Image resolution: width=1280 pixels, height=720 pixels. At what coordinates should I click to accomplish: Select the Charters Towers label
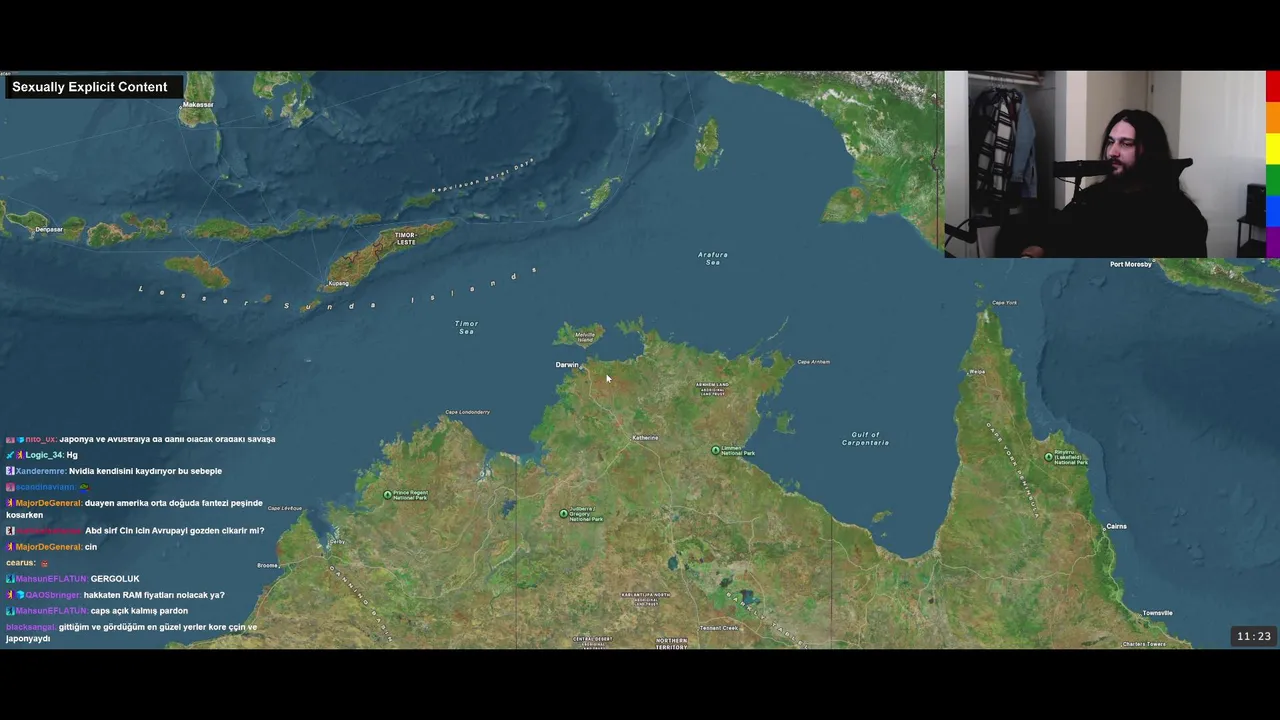point(1144,644)
